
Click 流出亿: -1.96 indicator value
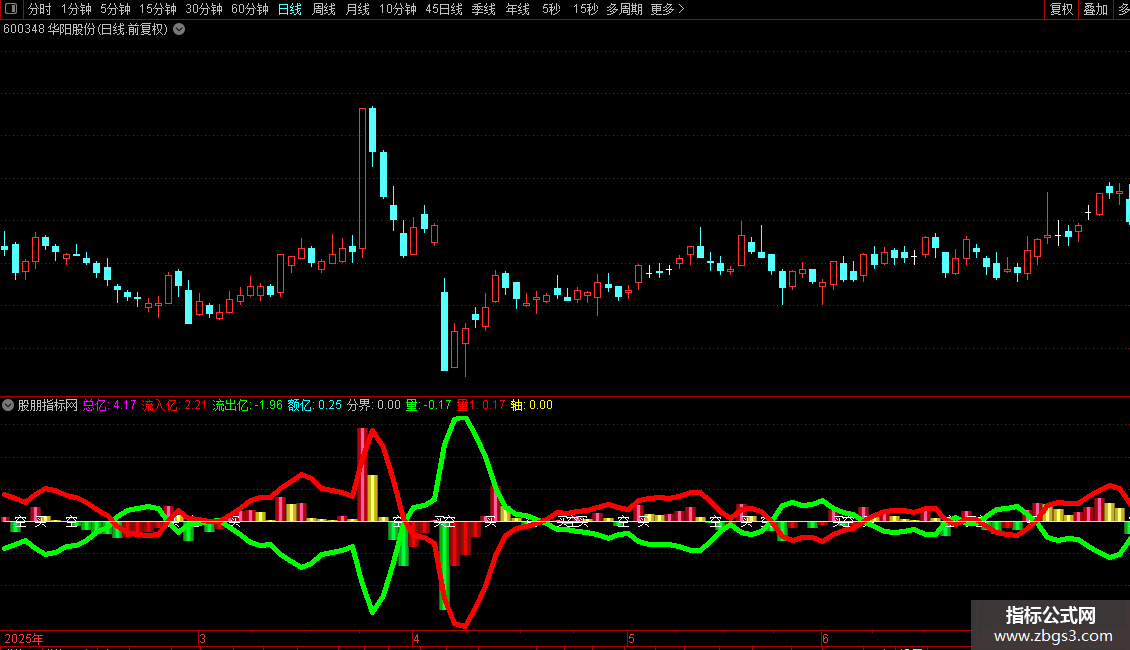point(247,405)
